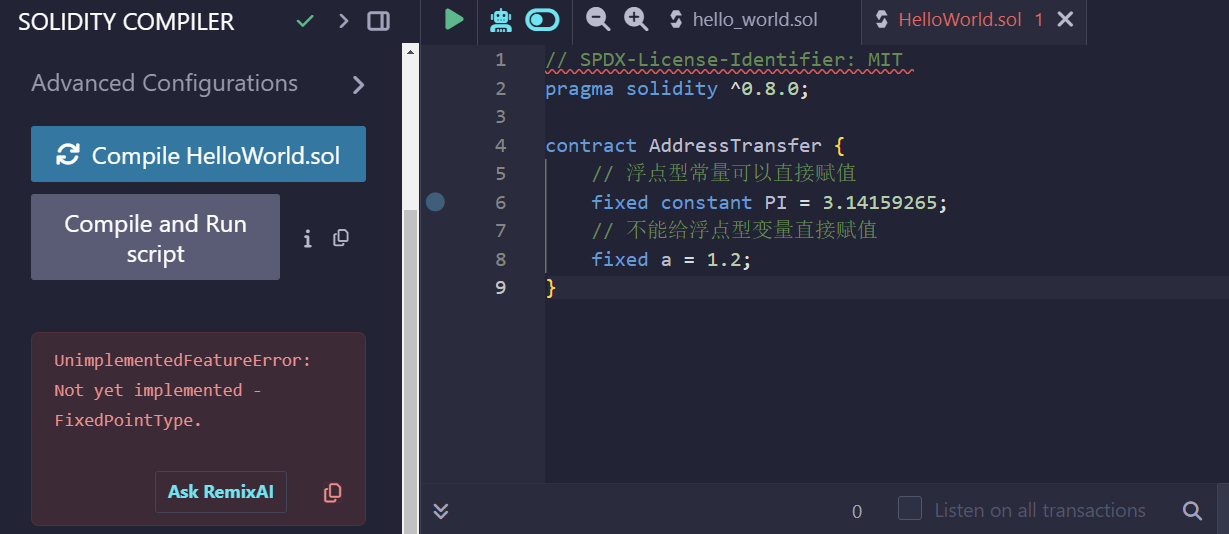Viewport: 1229px width, 534px height.
Task: Toggle the side panel layout icon
Action: [378, 21]
